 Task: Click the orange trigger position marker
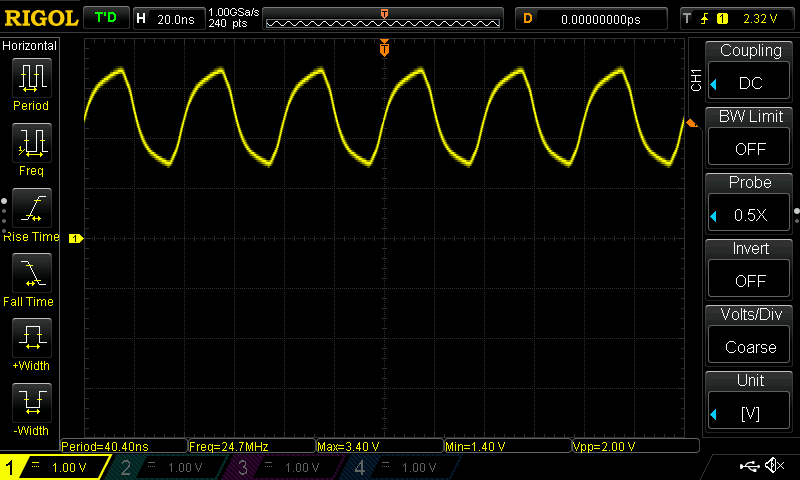pos(384,49)
